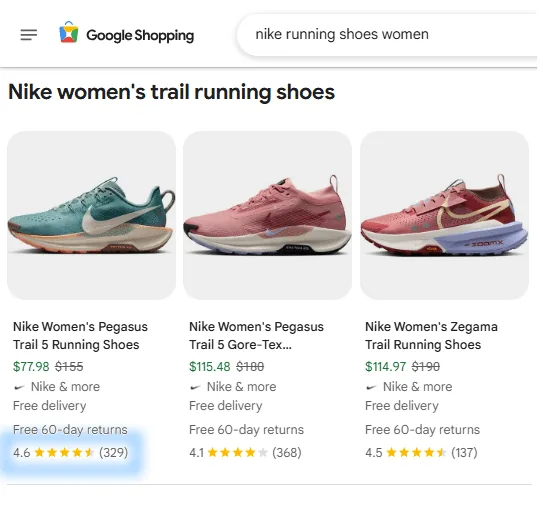Screen dimensions: 543x506
Task: Open the hamburger menu icon
Action: 29,35
